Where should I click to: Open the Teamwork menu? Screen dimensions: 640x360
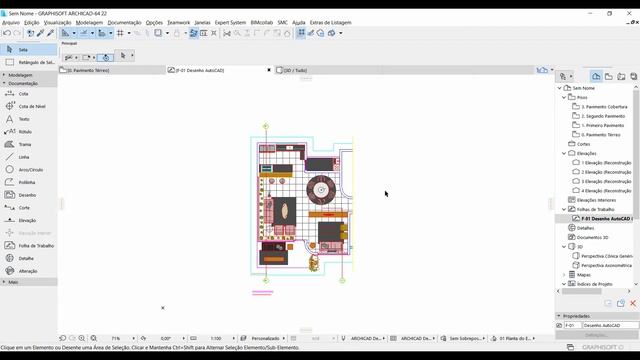178,22
